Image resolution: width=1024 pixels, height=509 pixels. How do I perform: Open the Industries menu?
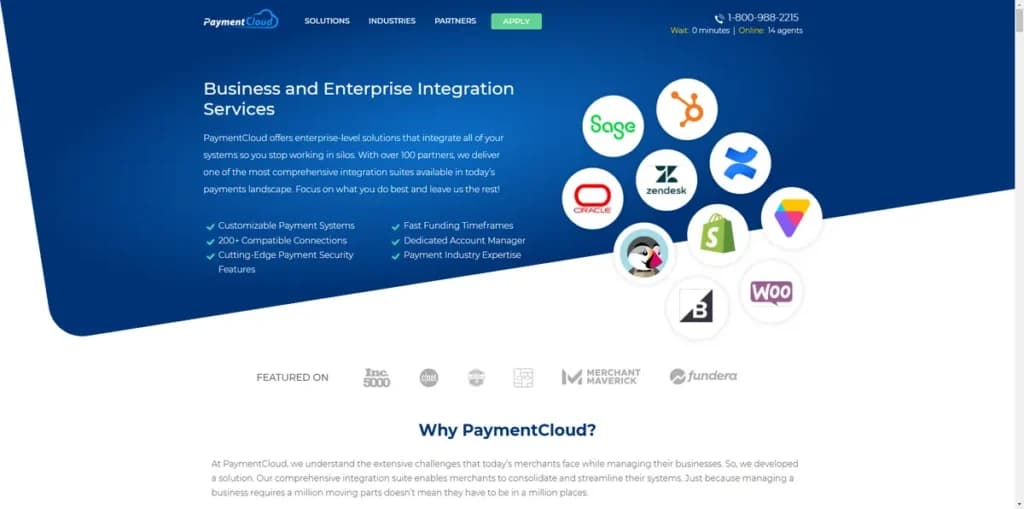pyautogui.click(x=392, y=21)
